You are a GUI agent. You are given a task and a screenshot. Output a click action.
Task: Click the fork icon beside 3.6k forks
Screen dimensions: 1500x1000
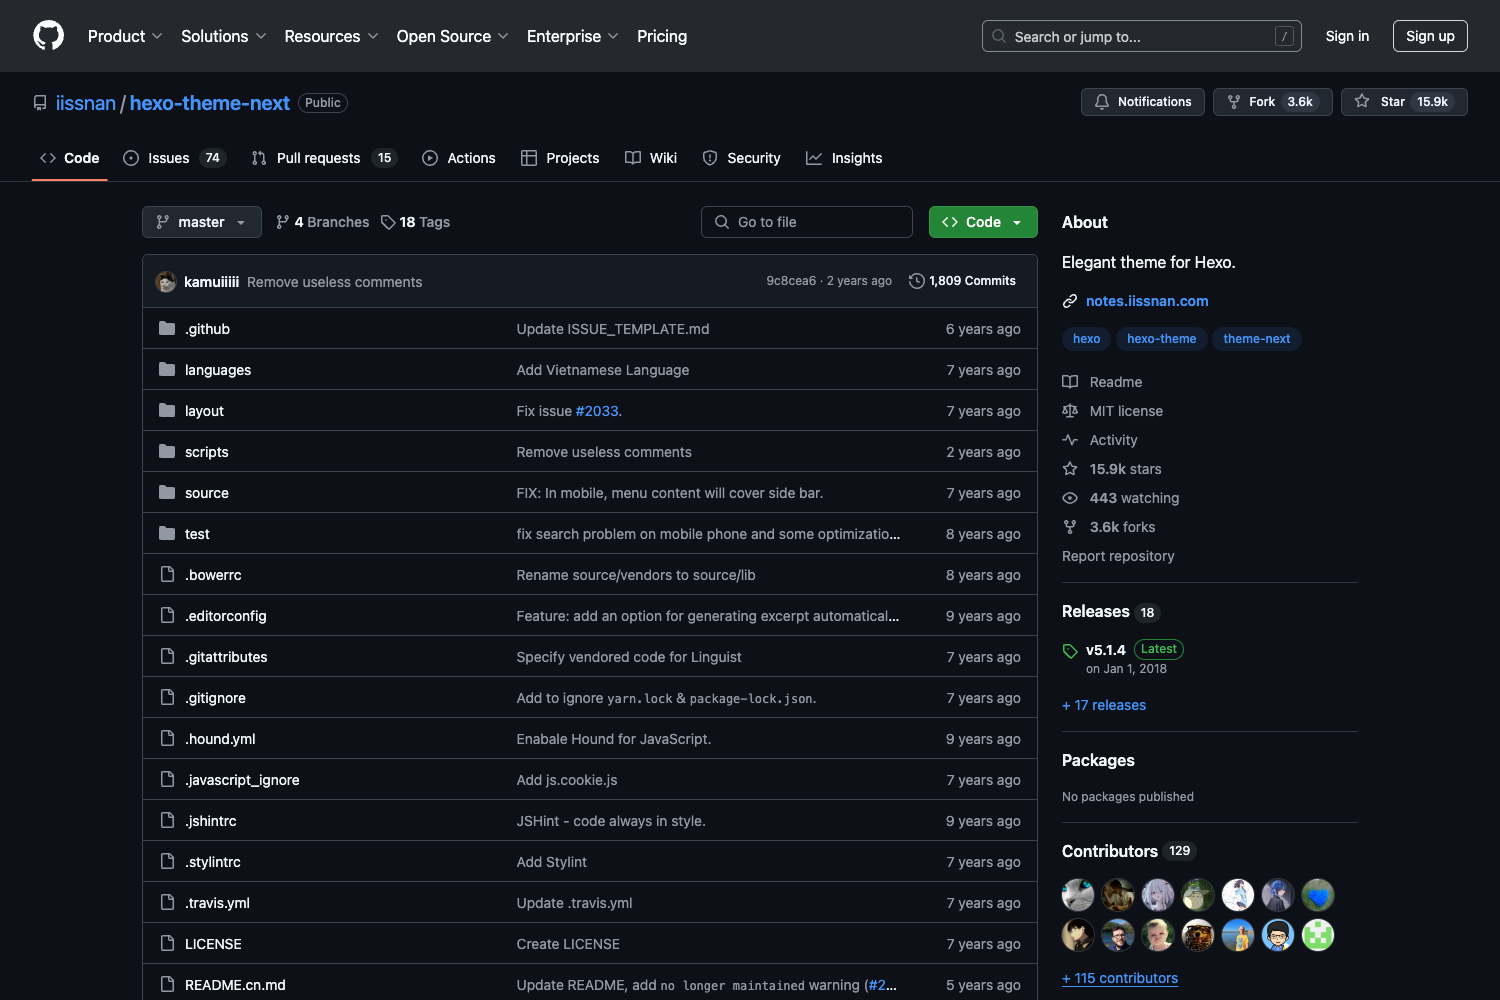coord(1070,527)
